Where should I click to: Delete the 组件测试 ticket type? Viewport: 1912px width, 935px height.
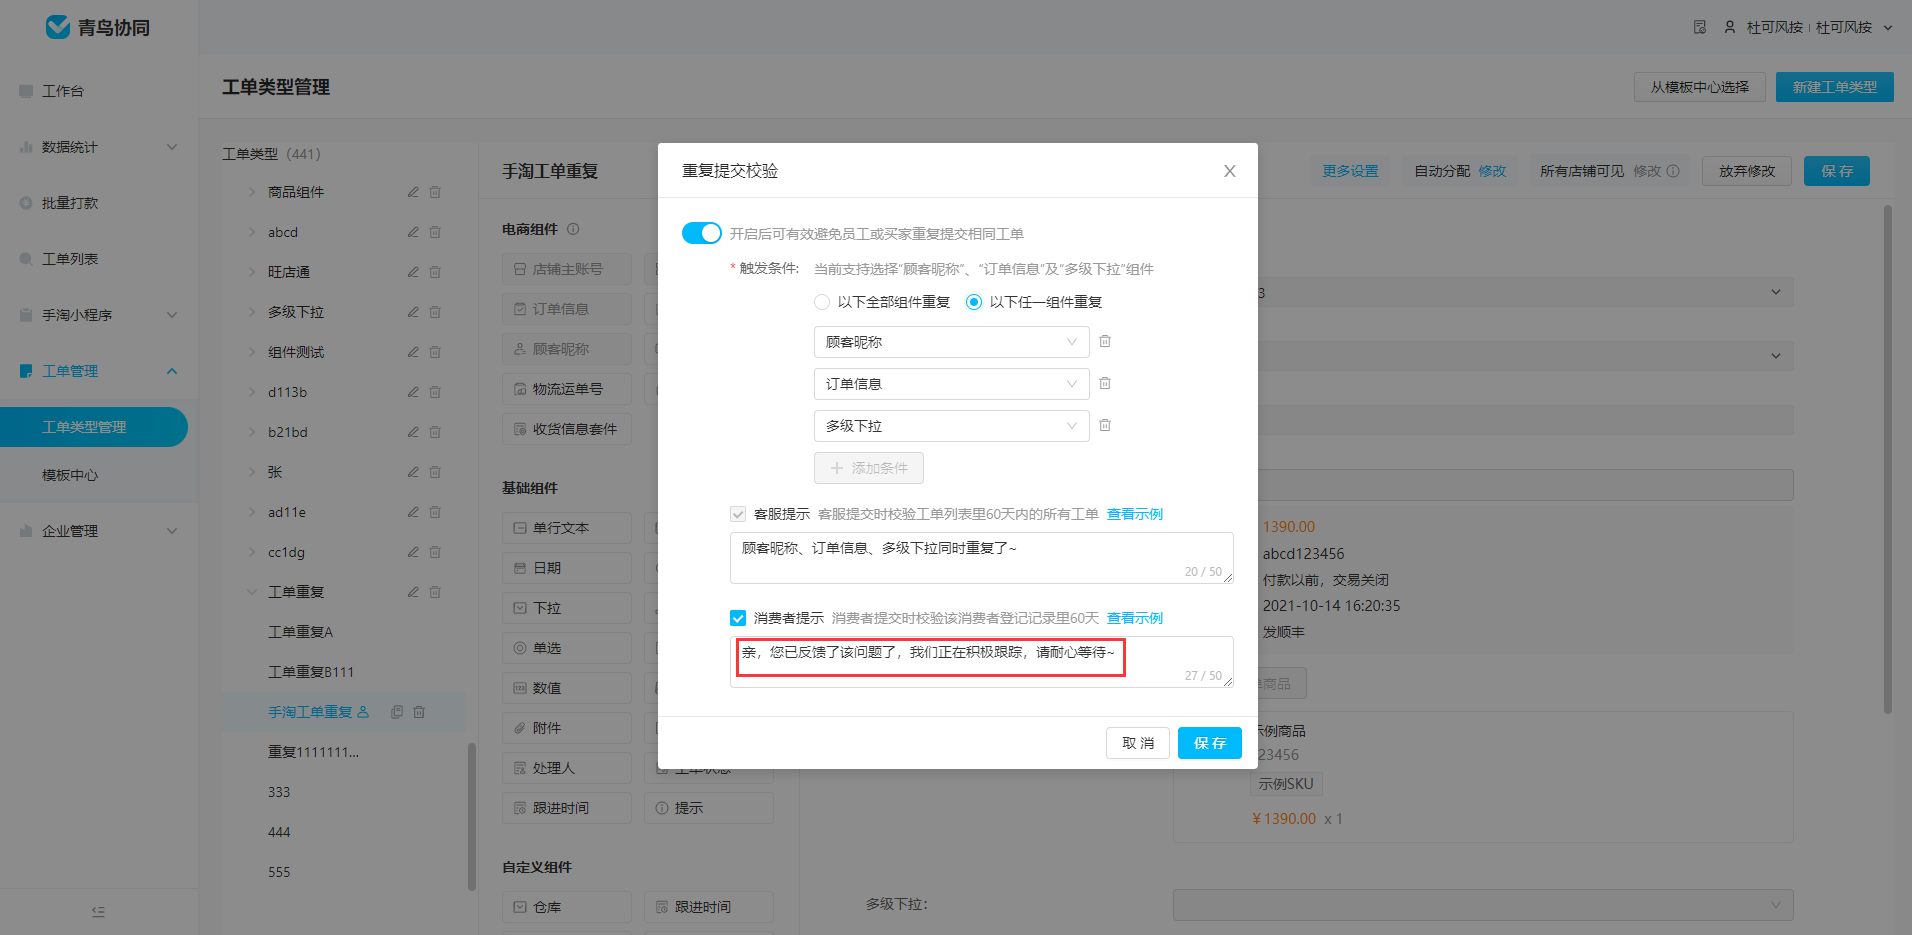(435, 352)
